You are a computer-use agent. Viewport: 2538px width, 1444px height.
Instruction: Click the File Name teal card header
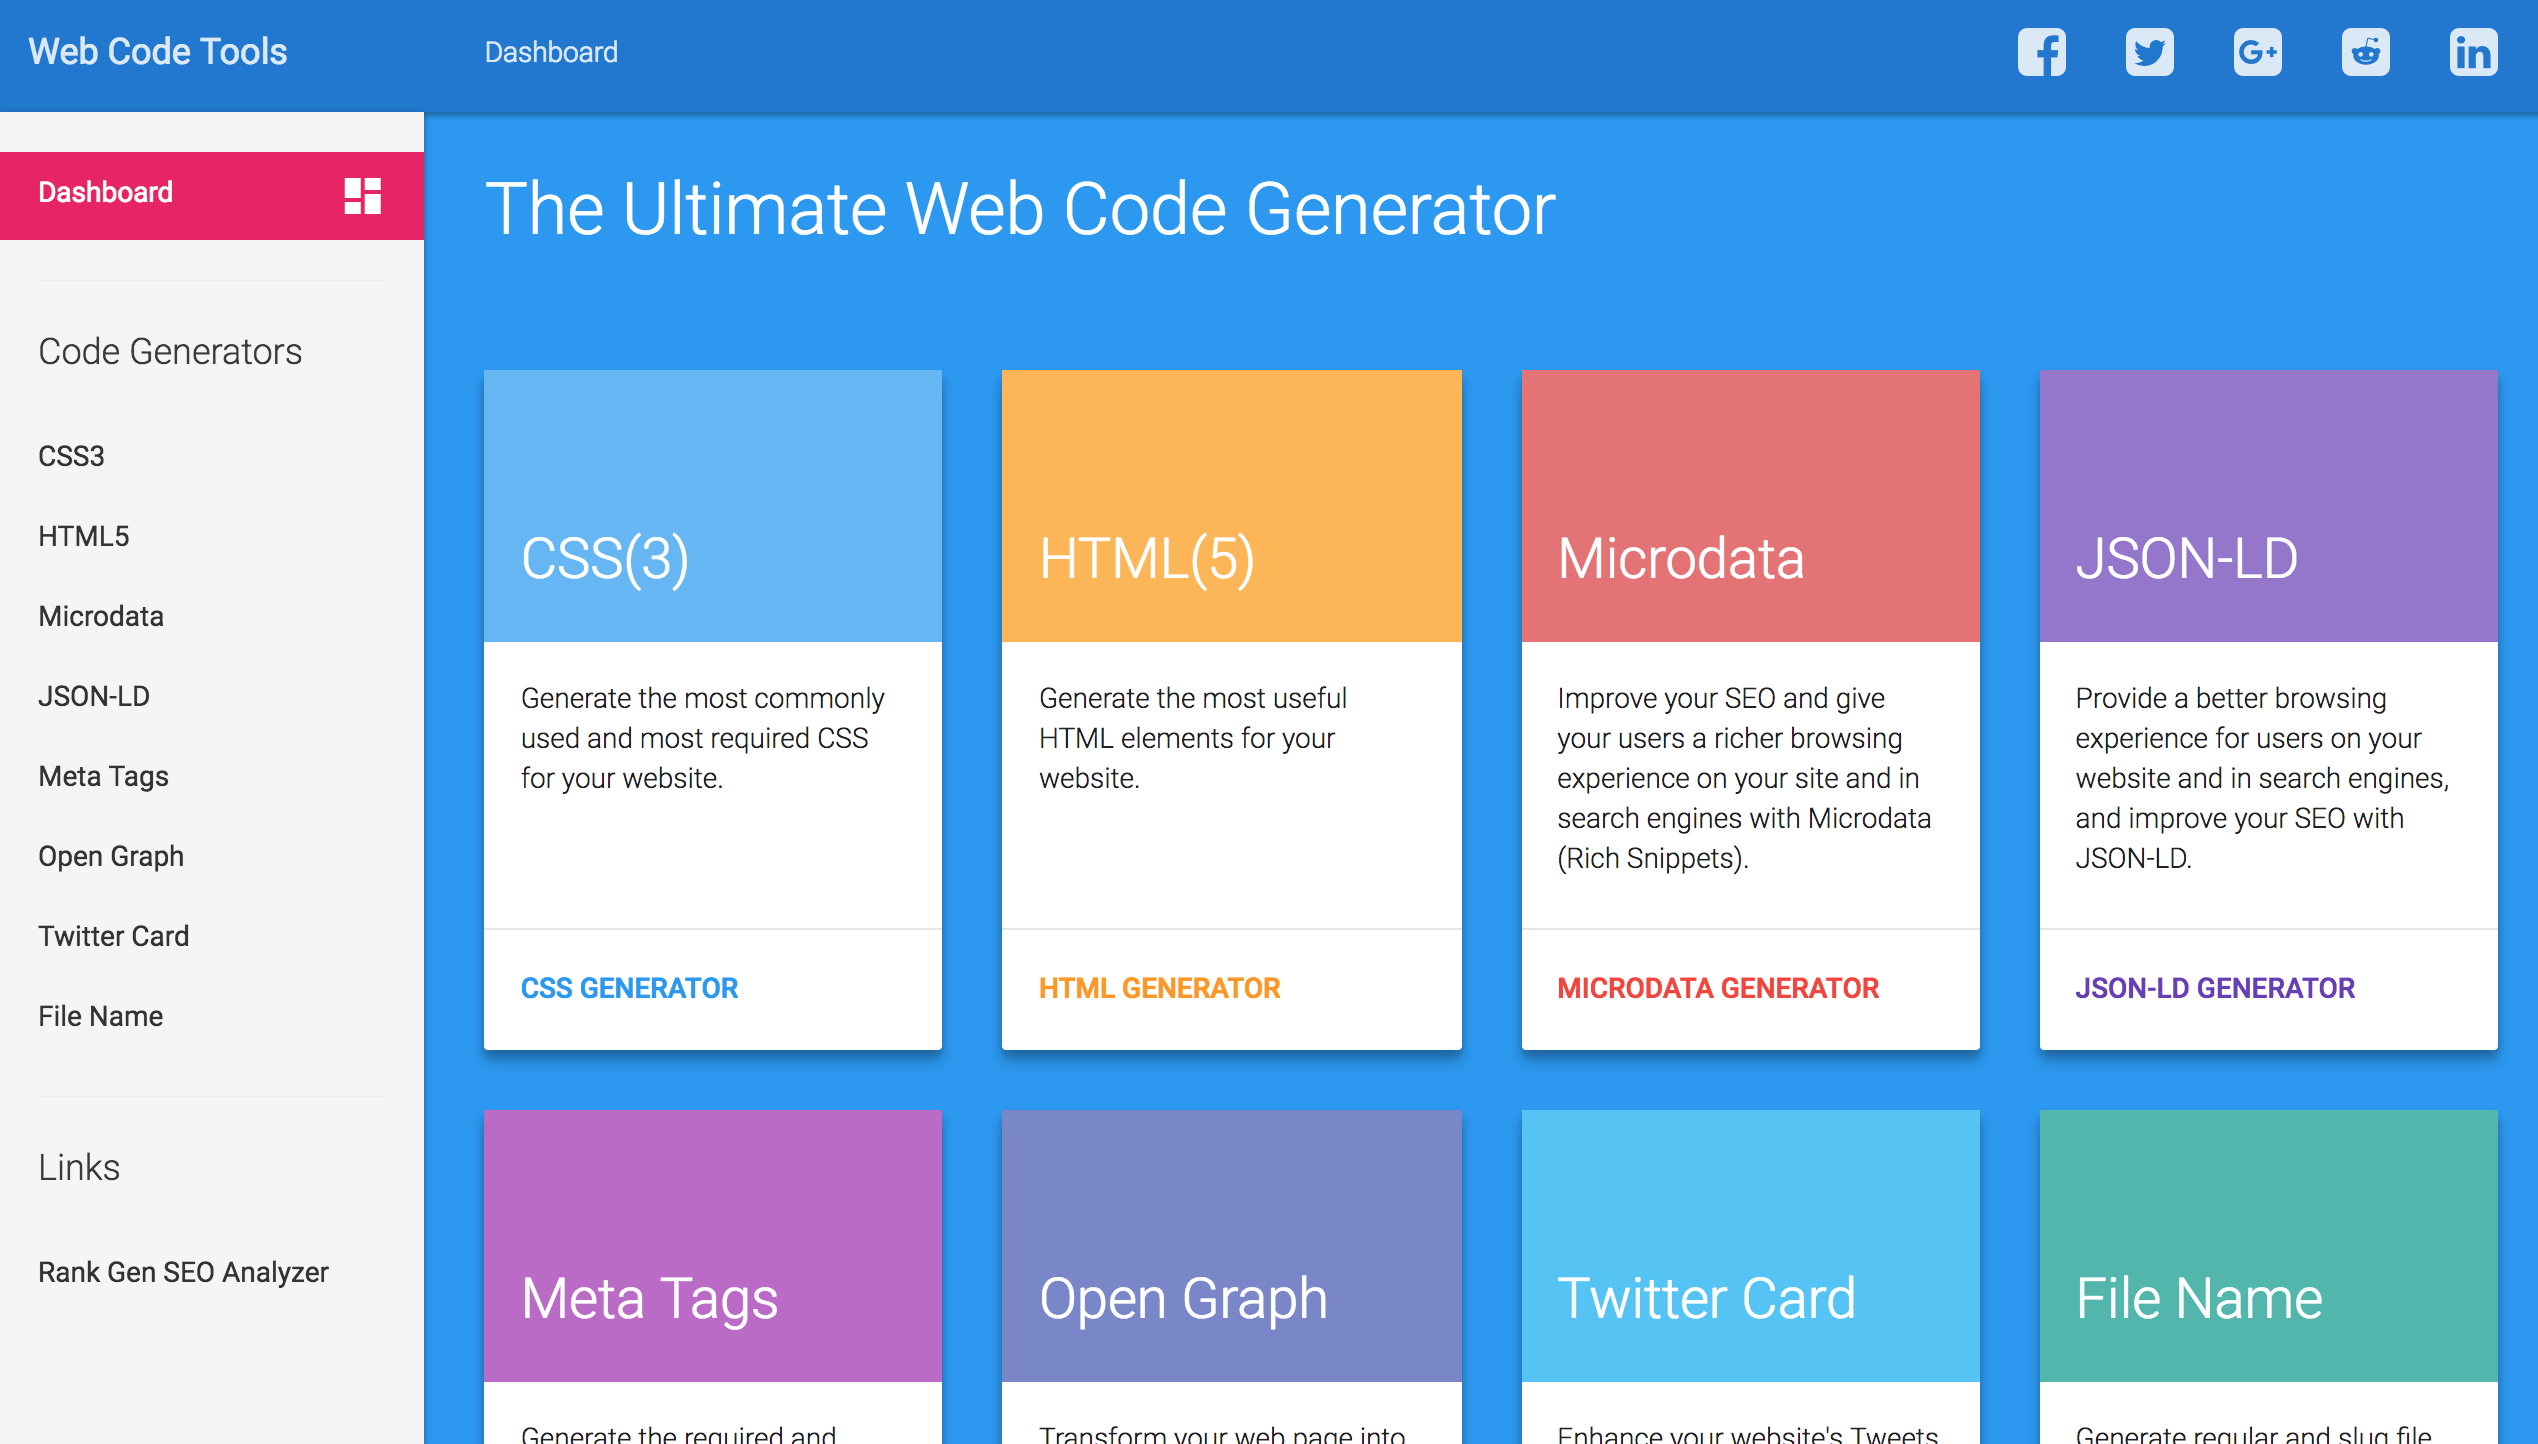pos(2268,1246)
